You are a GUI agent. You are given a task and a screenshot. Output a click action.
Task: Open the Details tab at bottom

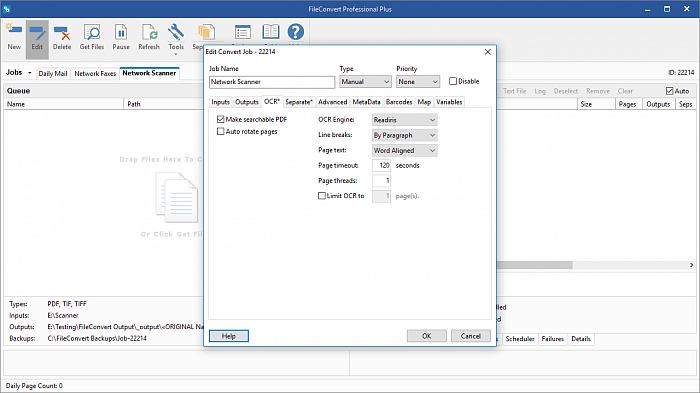click(x=581, y=339)
